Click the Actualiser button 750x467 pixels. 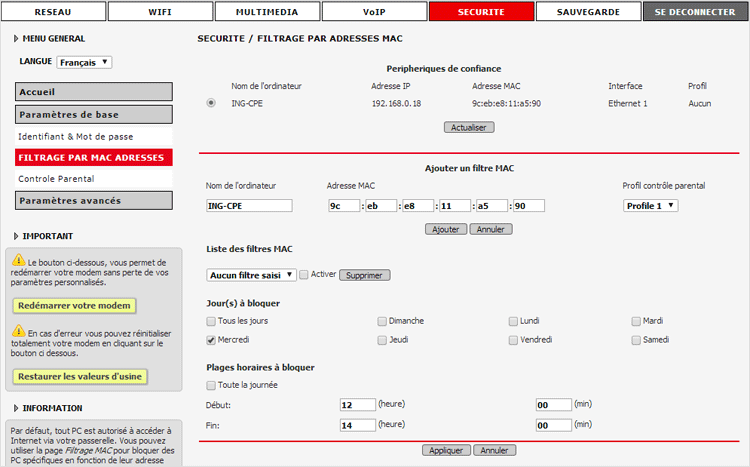coord(468,127)
